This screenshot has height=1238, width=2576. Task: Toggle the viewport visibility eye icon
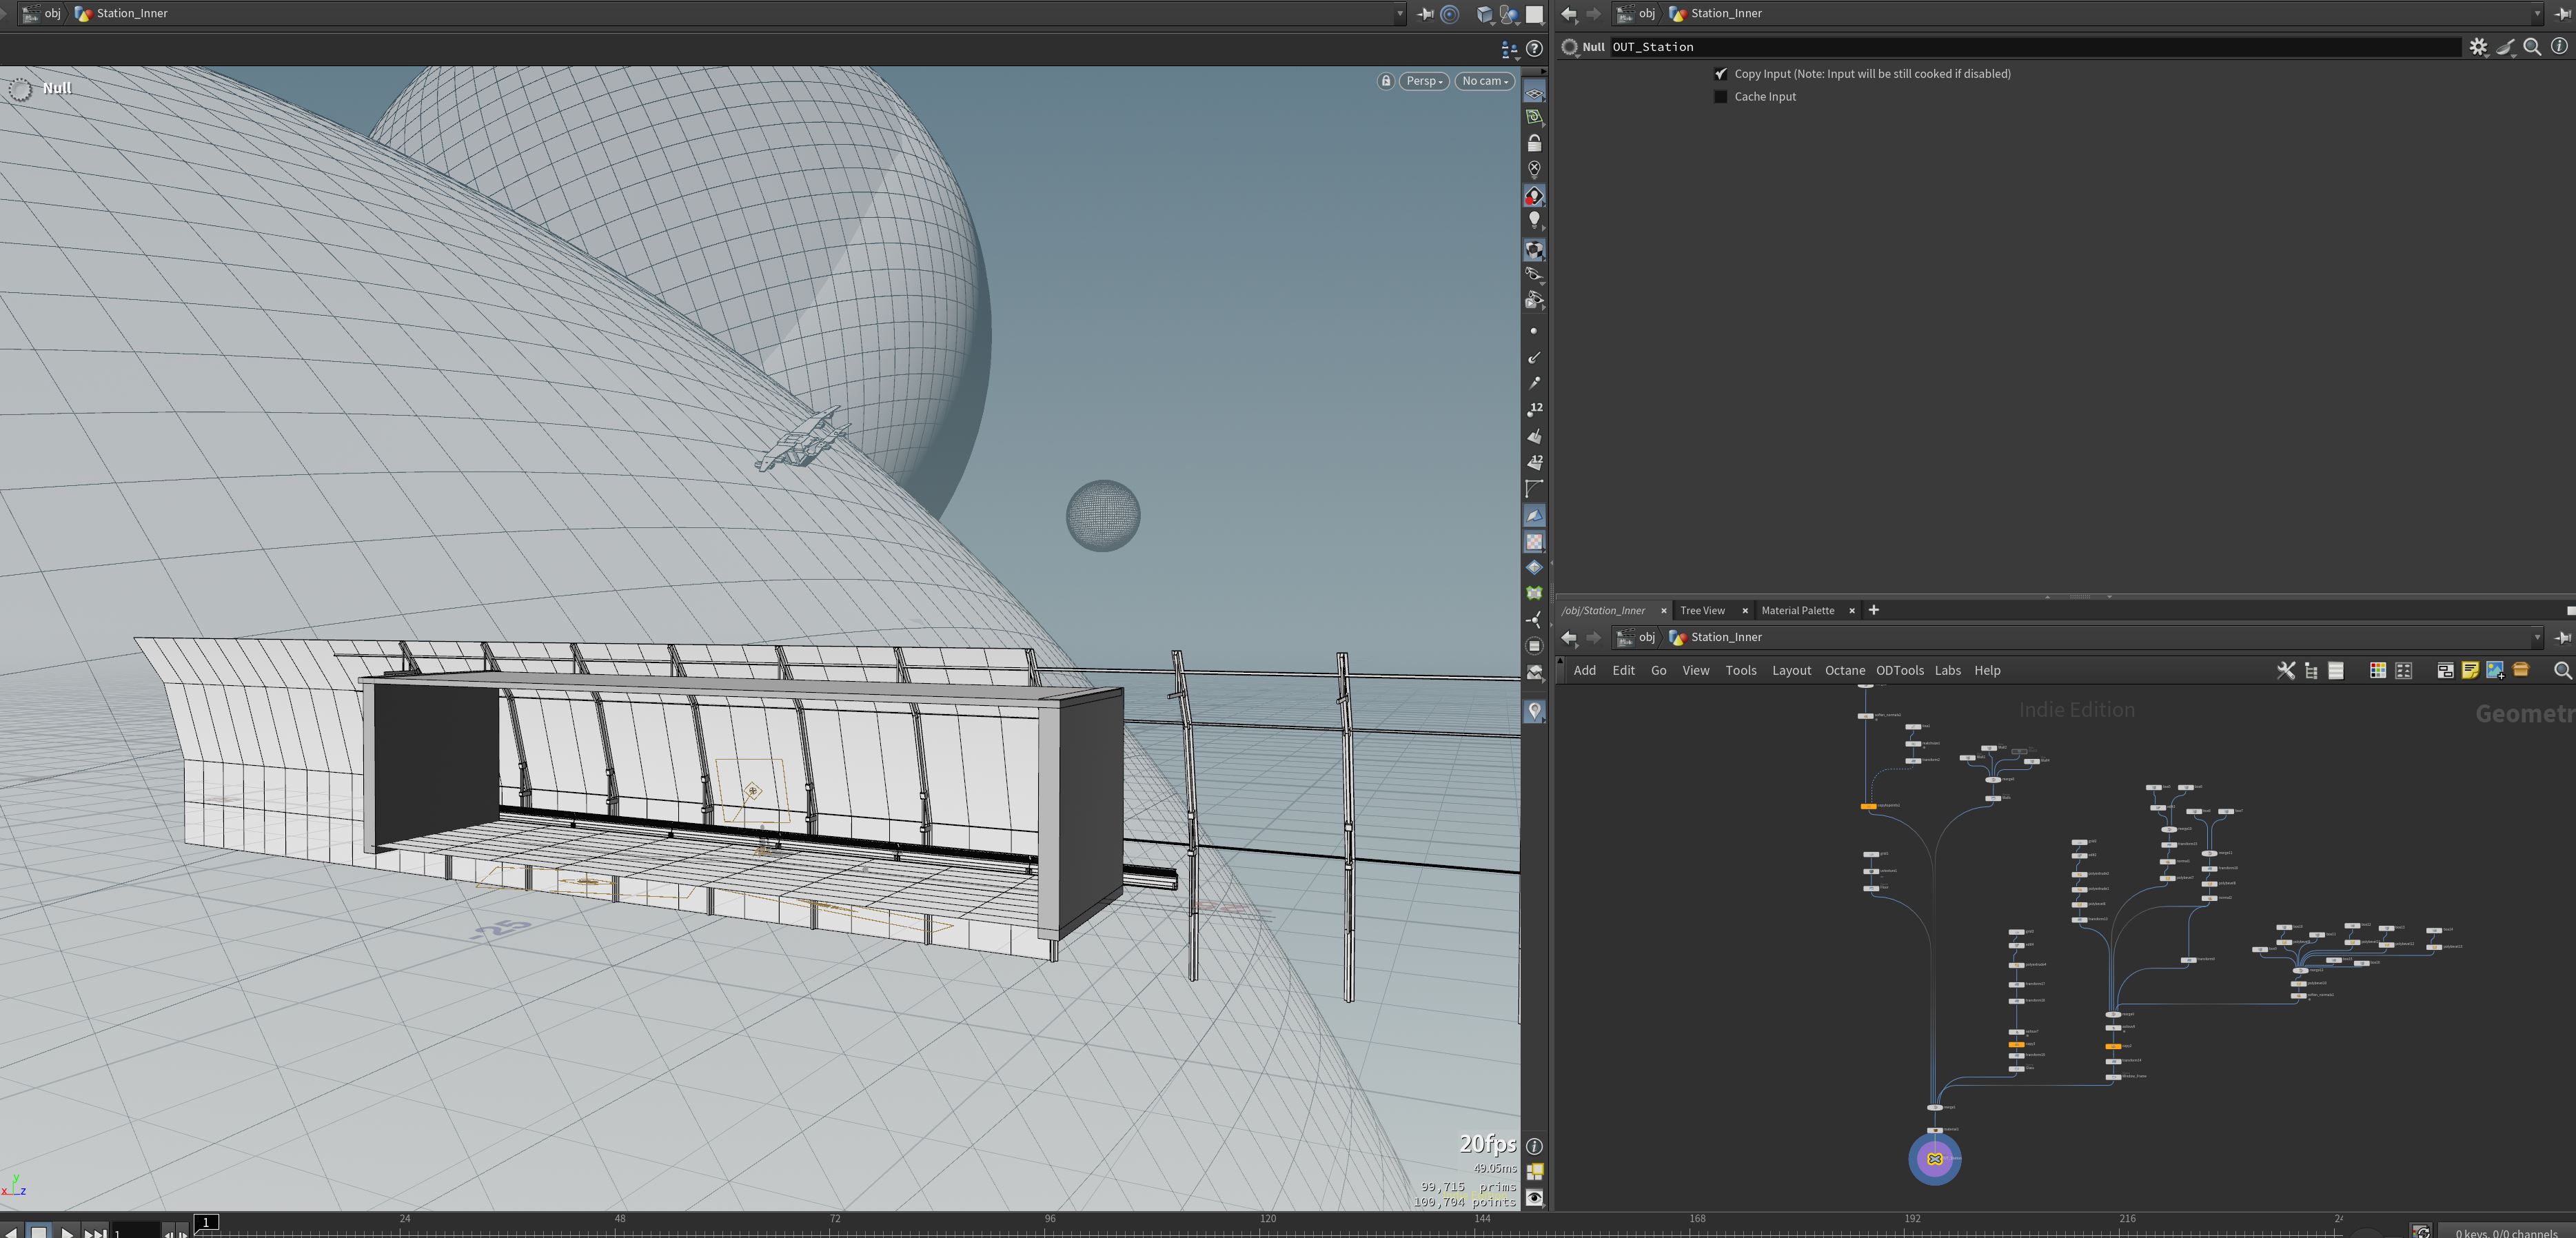(x=1534, y=1197)
